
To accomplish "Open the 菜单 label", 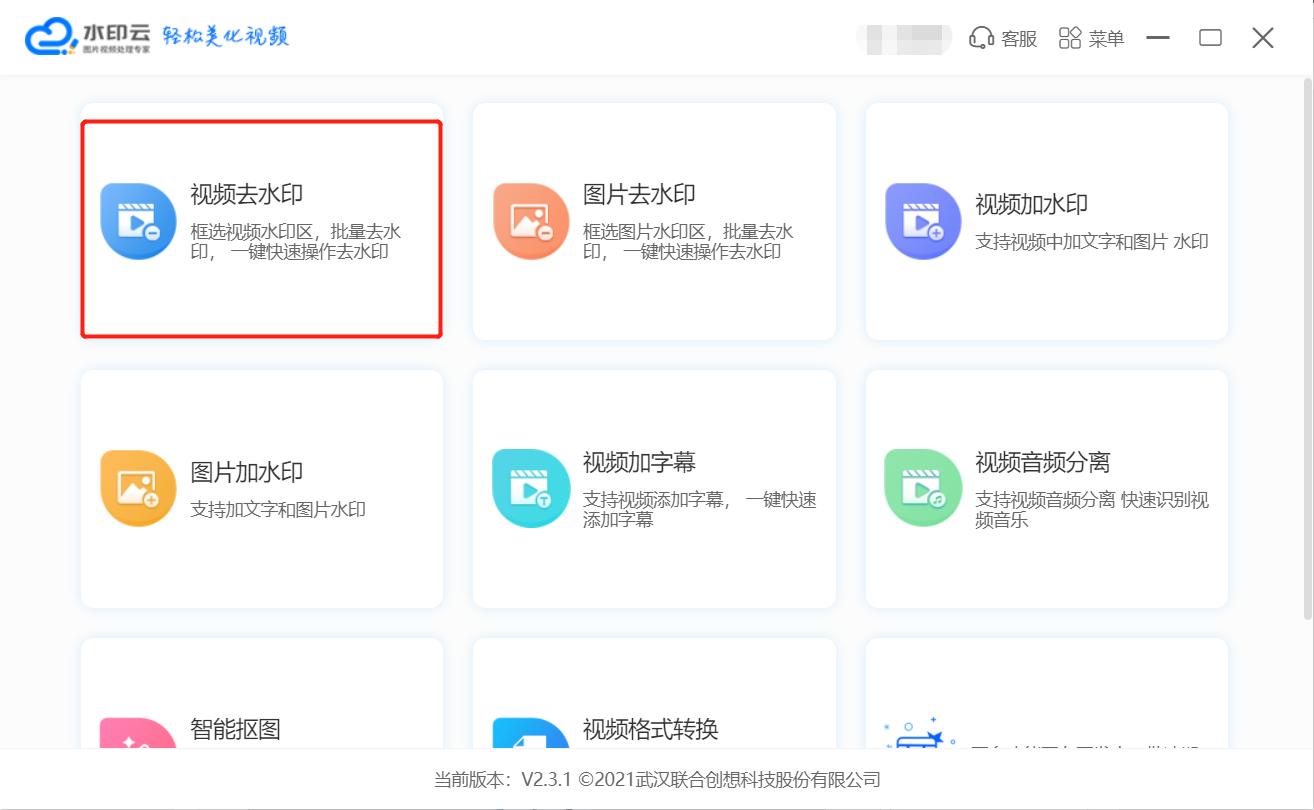I will click(x=1107, y=39).
